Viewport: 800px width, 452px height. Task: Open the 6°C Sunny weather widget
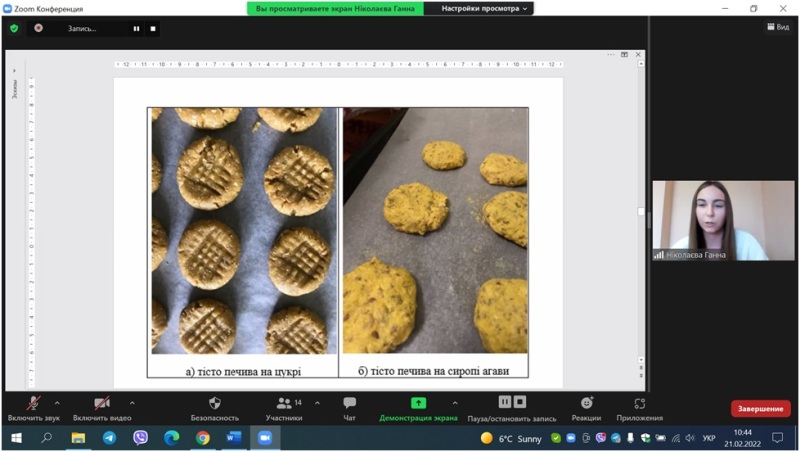(511, 438)
